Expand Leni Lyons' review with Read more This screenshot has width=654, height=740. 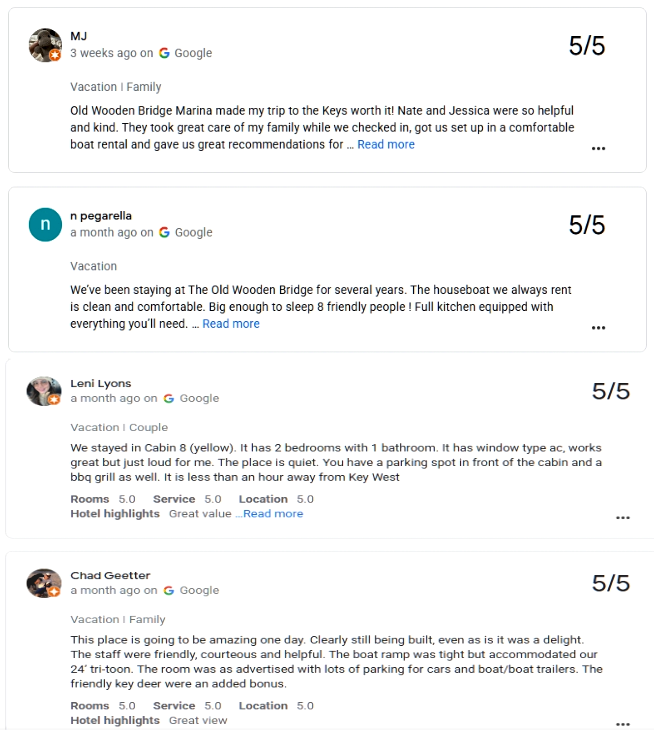click(x=273, y=514)
